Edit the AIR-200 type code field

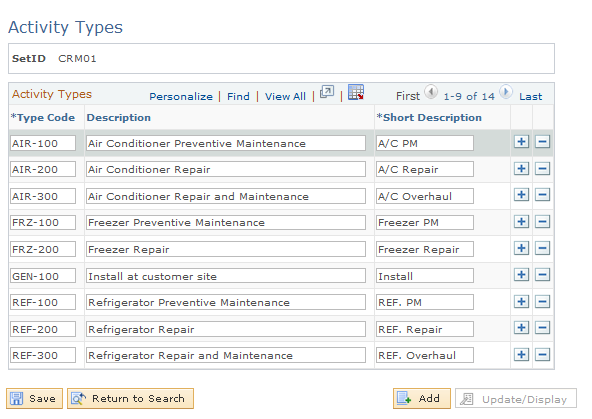[x=43, y=169]
